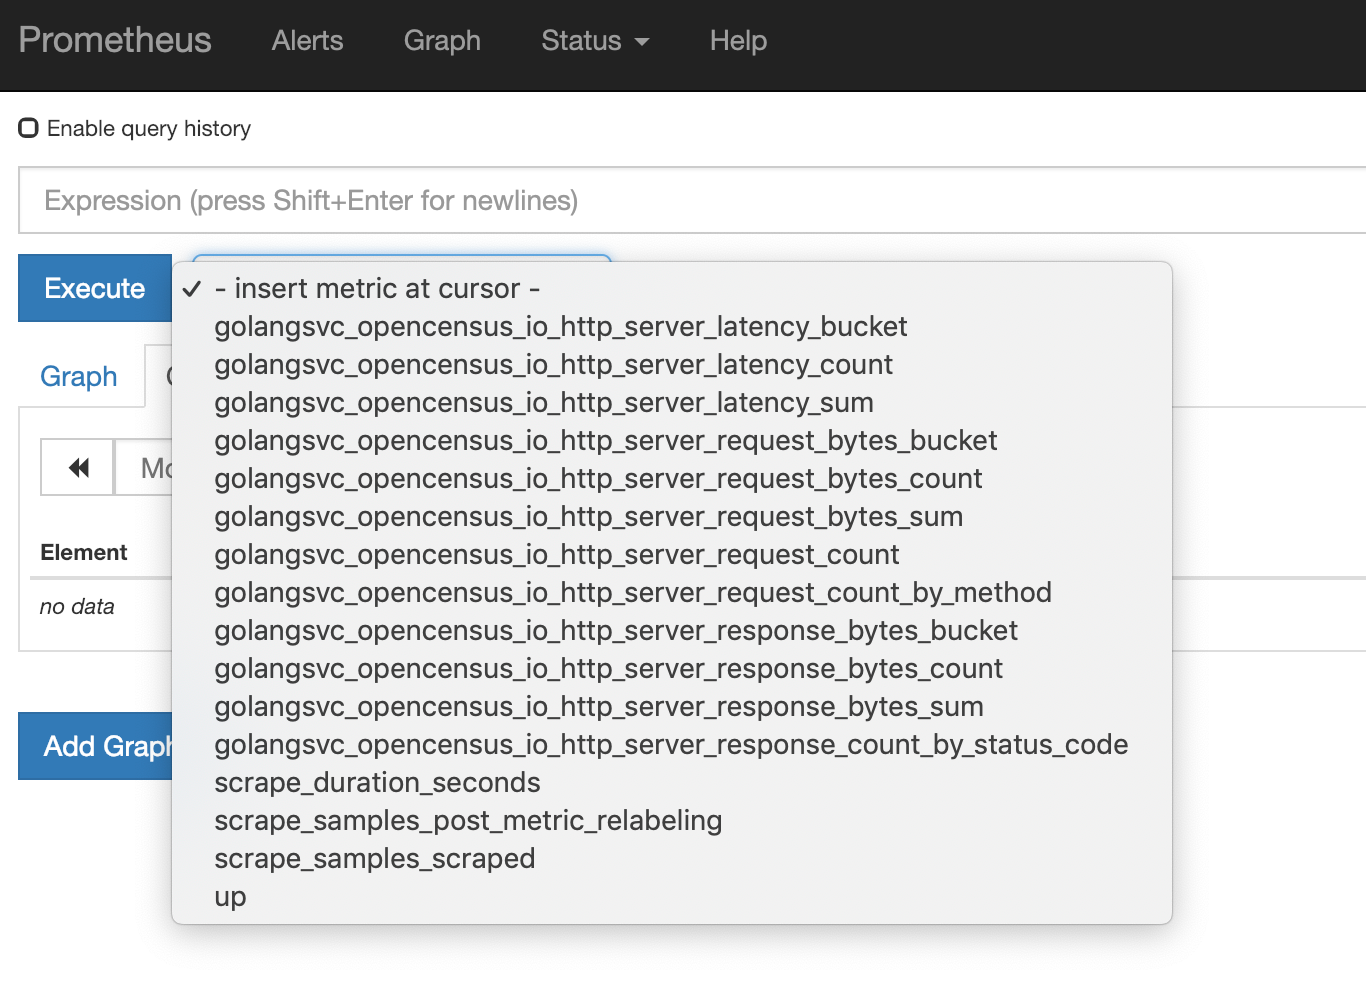Select golangsvc http_server_request_count_by_method metric

click(632, 593)
